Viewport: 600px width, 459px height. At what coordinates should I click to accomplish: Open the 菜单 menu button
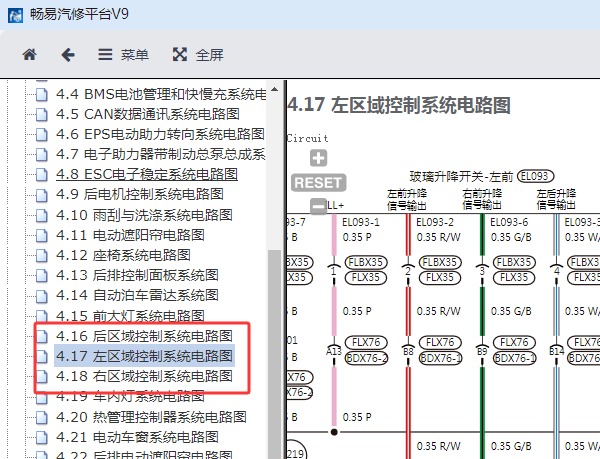123,55
